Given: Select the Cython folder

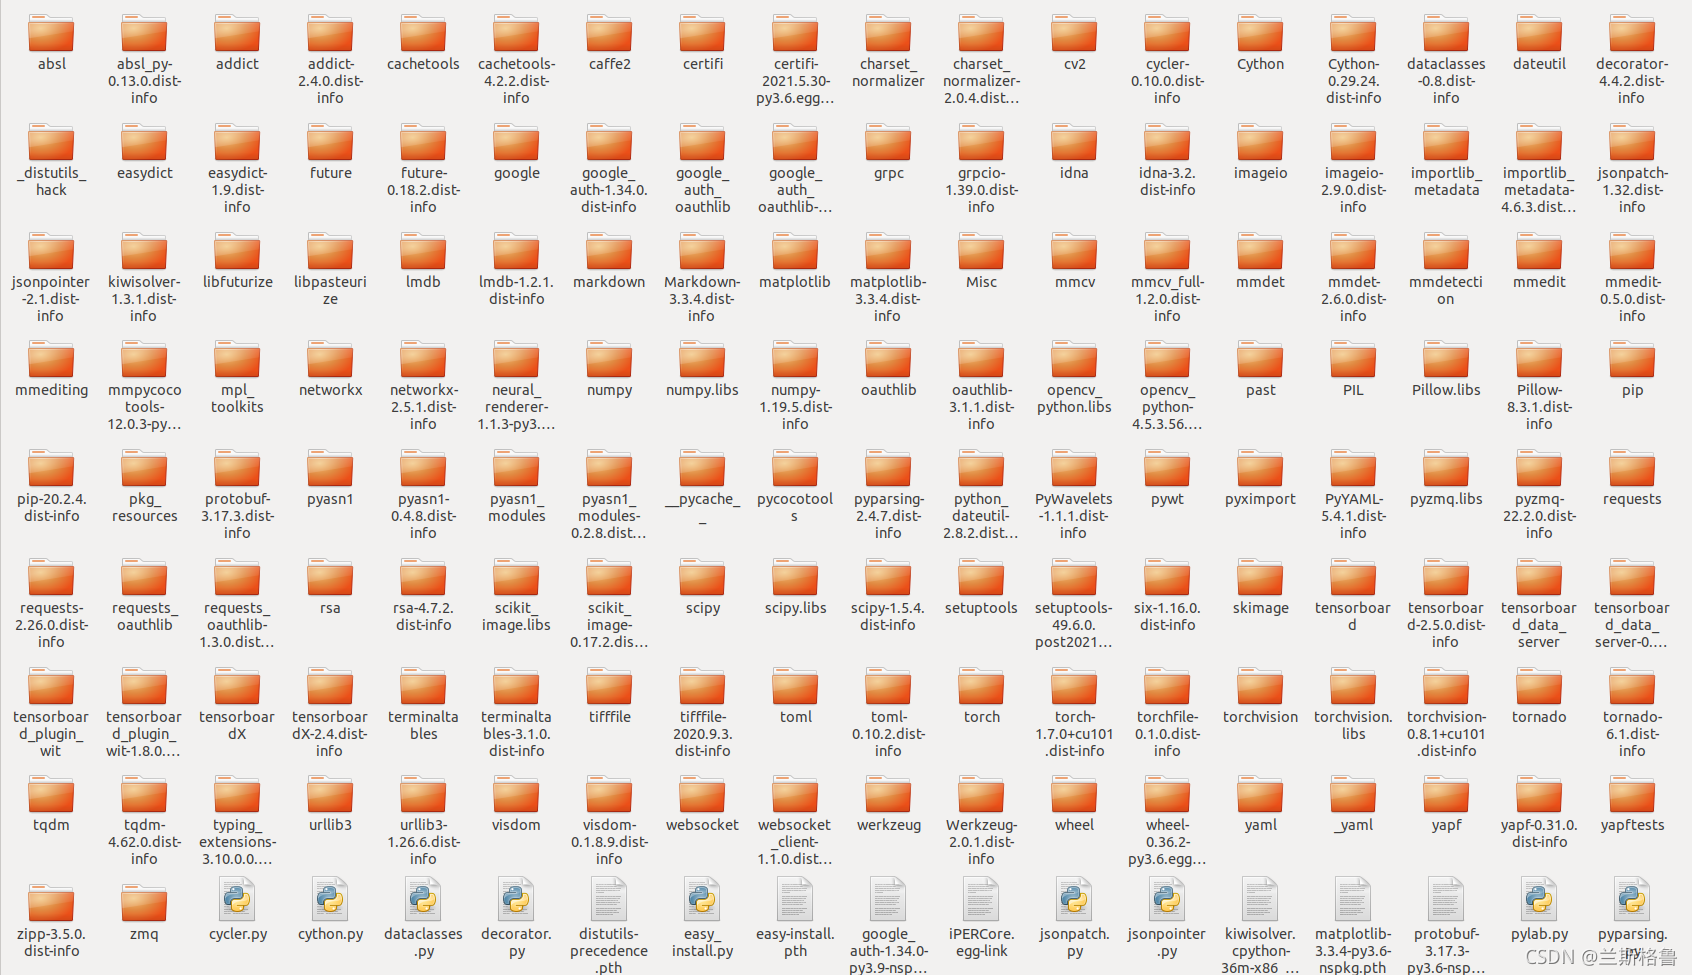Looking at the screenshot, I should 1260,34.
